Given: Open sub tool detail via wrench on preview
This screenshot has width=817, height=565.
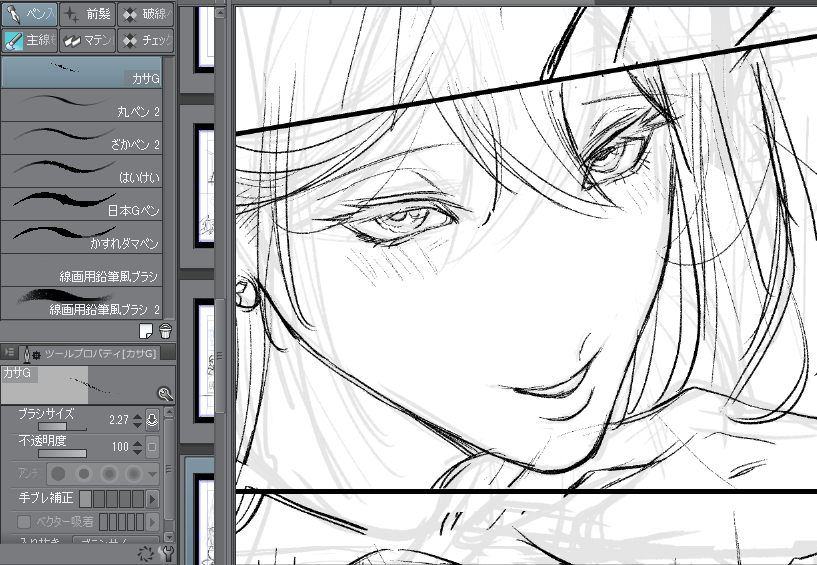Looking at the screenshot, I should pos(165,394).
